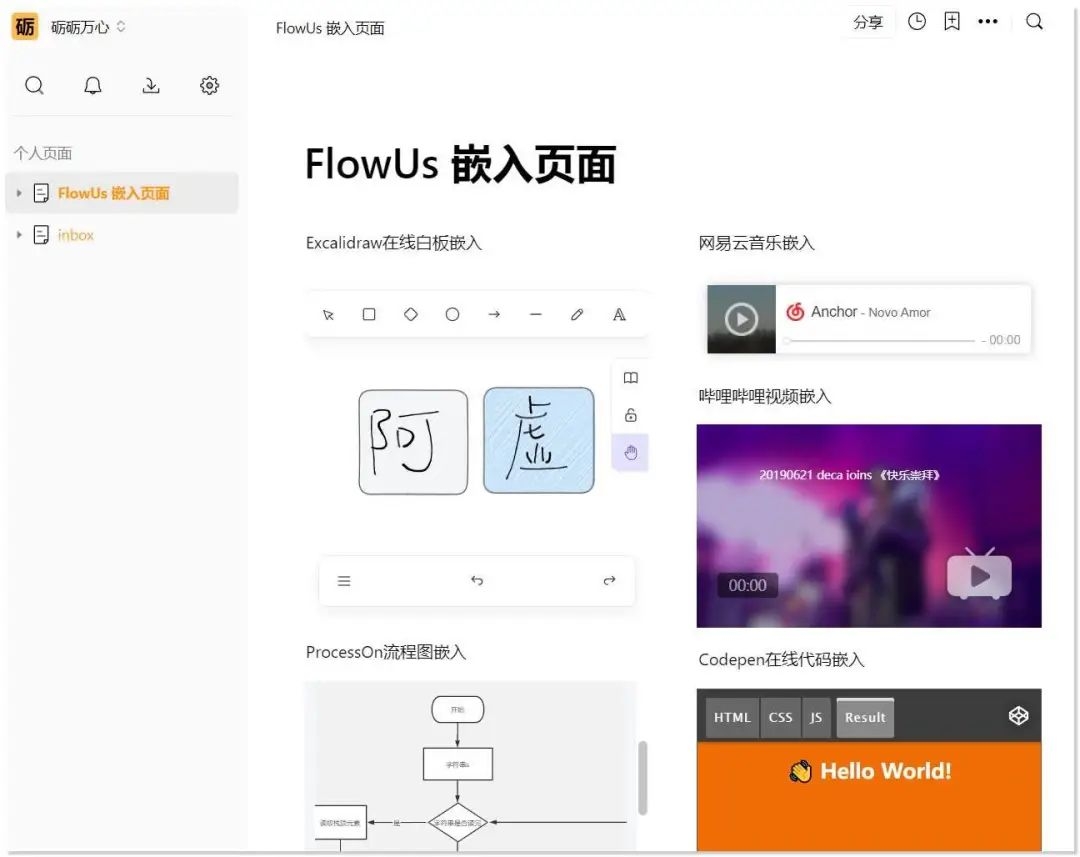Click the sidebar search icon
The width and height of the screenshot is (1080, 857).
coord(34,85)
